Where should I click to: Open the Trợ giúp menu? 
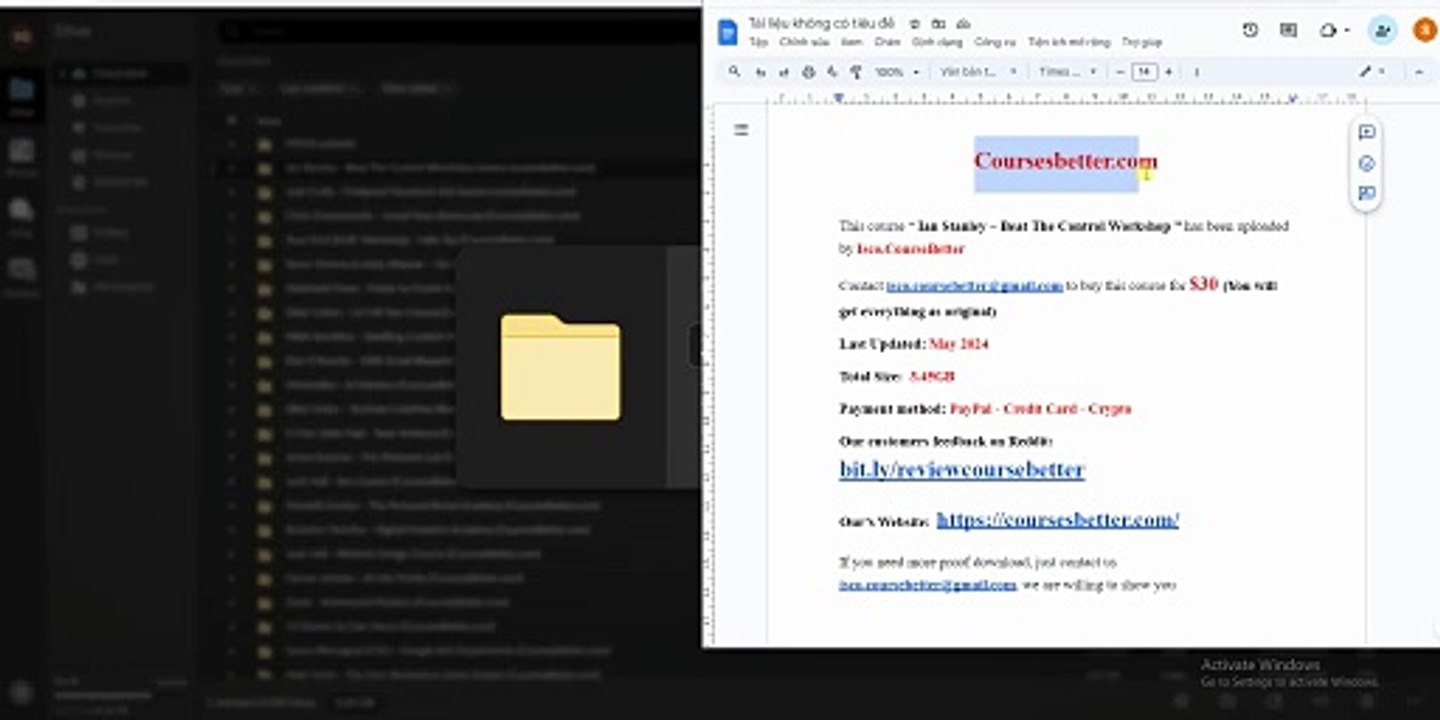pos(1141,43)
